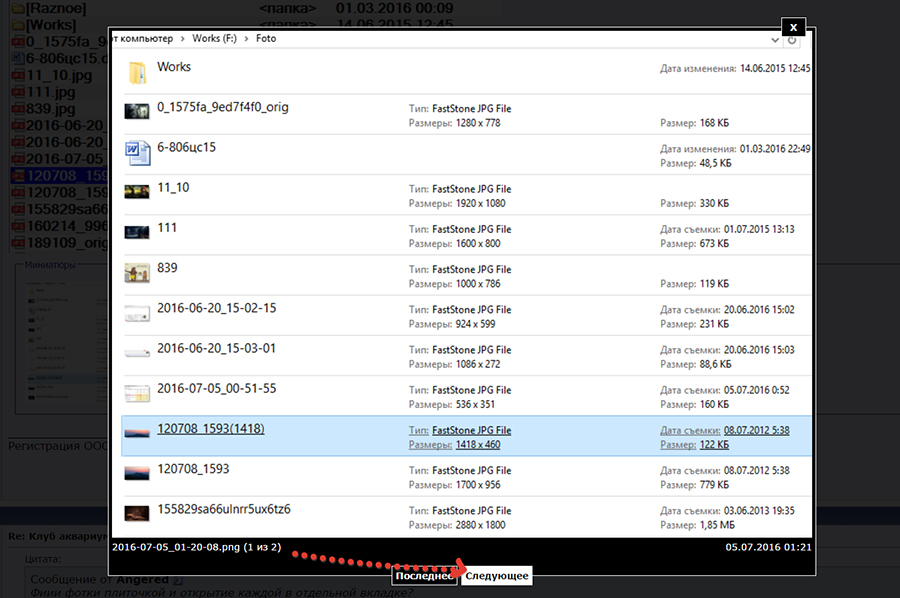This screenshot has height=598, width=900.
Task: Click the Следующее button
Action: pyautogui.click(x=497, y=576)
